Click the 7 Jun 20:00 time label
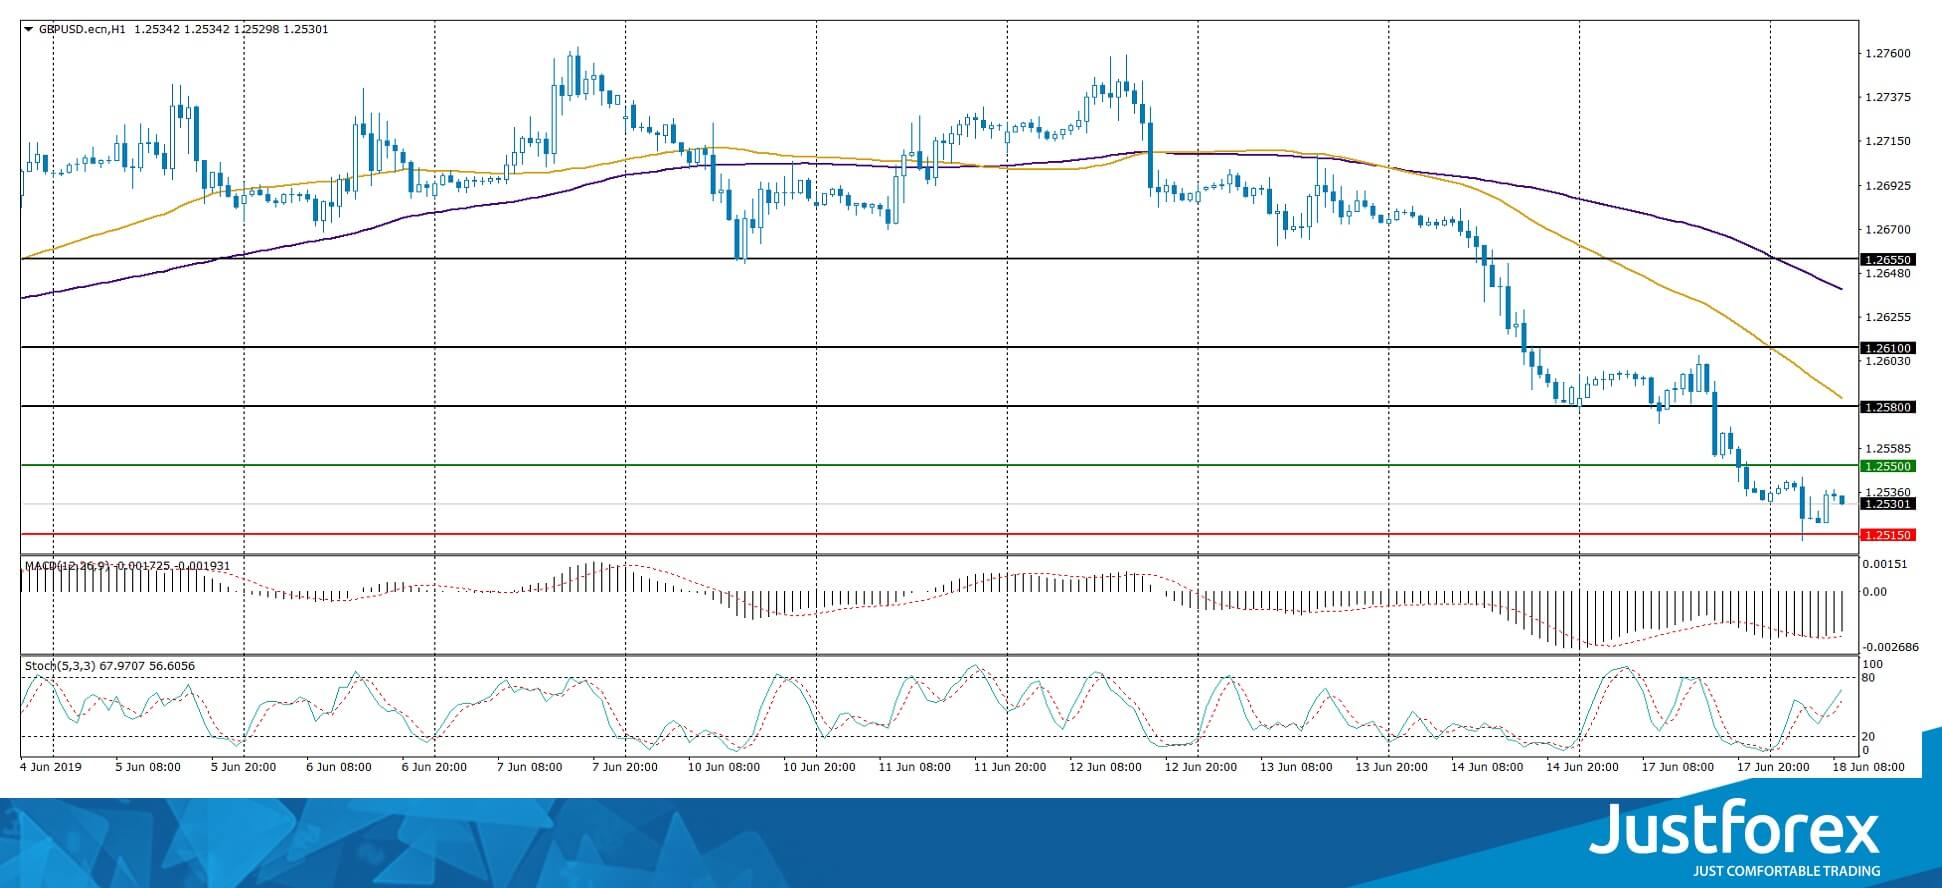Image resolution: width=1942 pixels, height=888 pixels. coord(625,767)
